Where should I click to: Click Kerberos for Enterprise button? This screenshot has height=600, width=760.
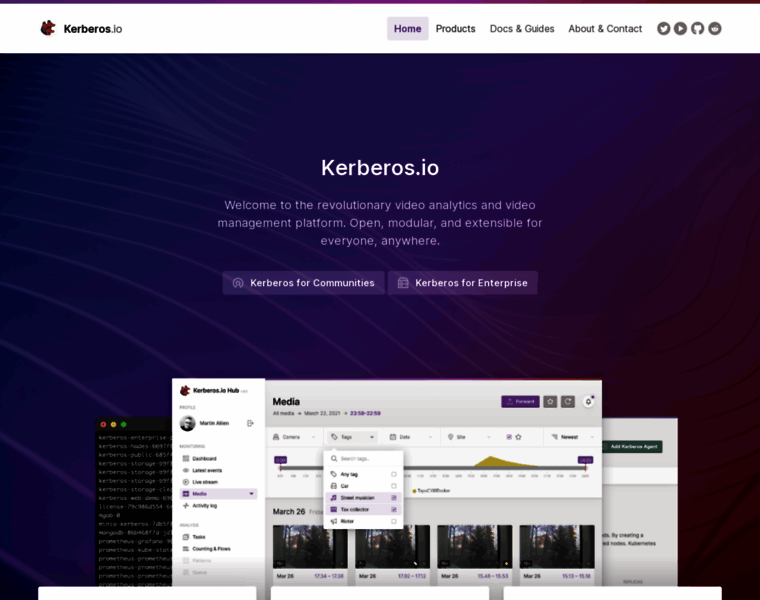click(462, 283)
